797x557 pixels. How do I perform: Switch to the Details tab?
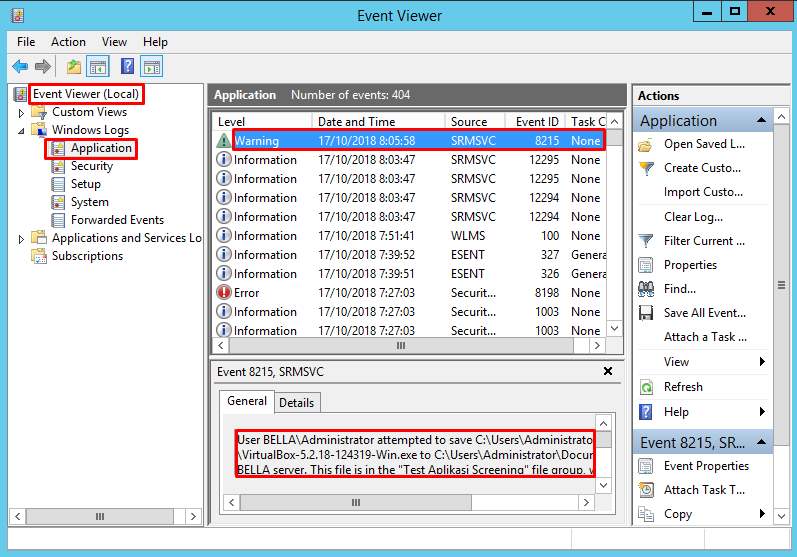point(296,403)
